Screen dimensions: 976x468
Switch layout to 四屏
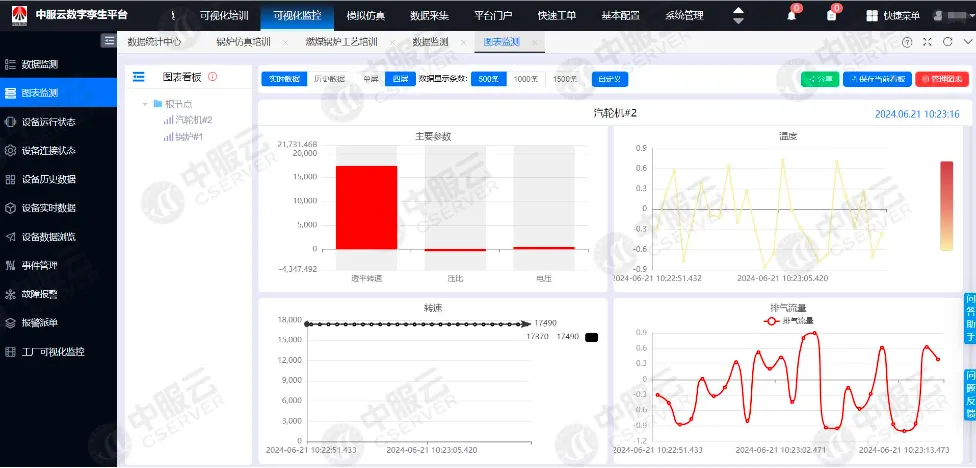[x=400, y=79]
